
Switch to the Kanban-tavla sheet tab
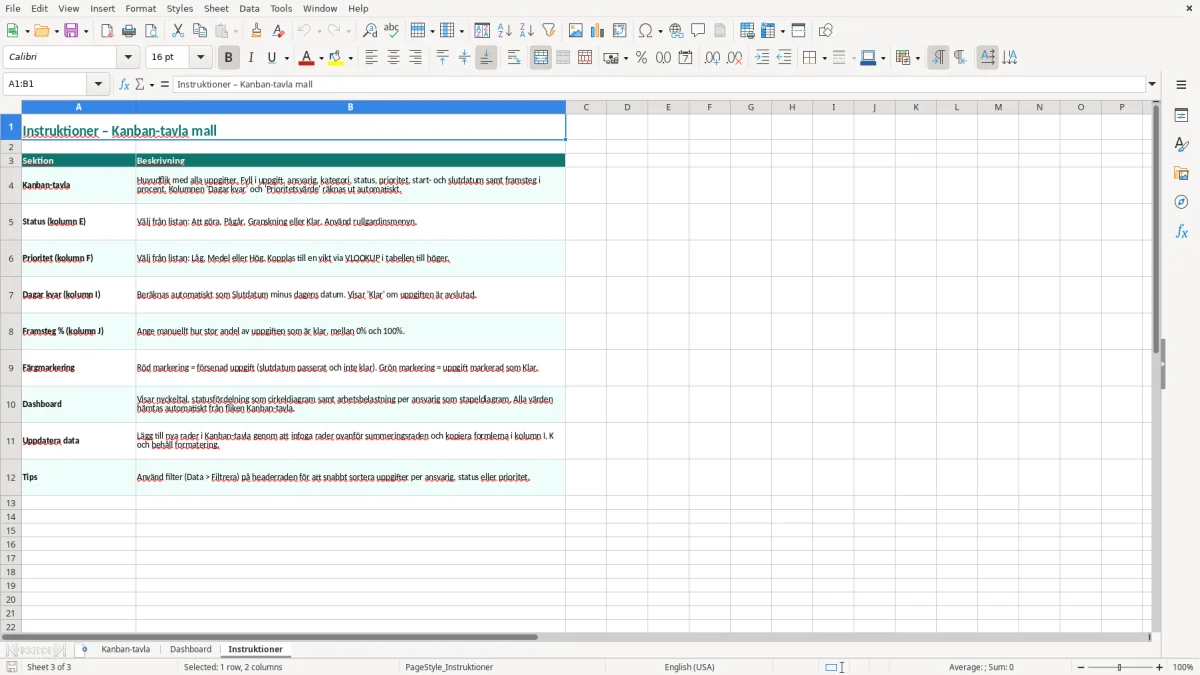pyautogui.click(x=126, y=649)
